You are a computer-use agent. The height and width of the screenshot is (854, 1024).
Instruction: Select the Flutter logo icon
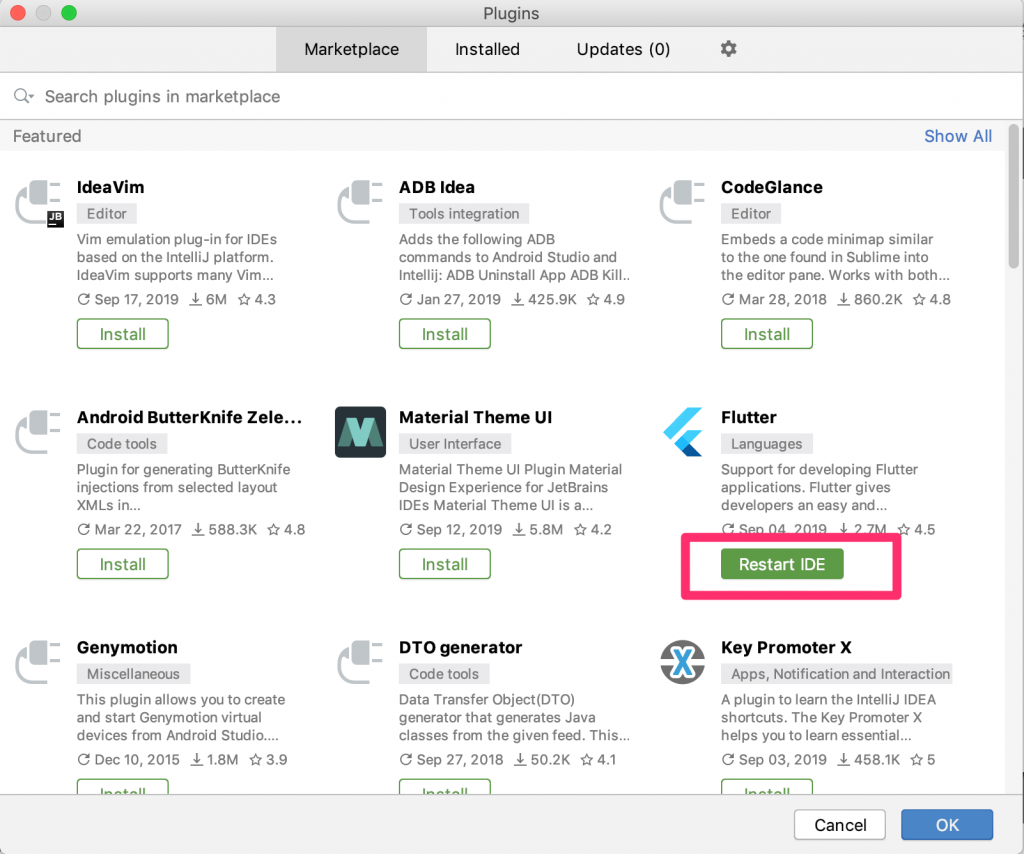(683, 432)
